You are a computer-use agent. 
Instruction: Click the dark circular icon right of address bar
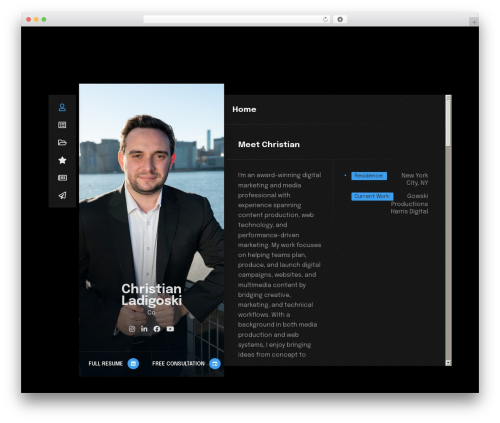pos(340,19)
